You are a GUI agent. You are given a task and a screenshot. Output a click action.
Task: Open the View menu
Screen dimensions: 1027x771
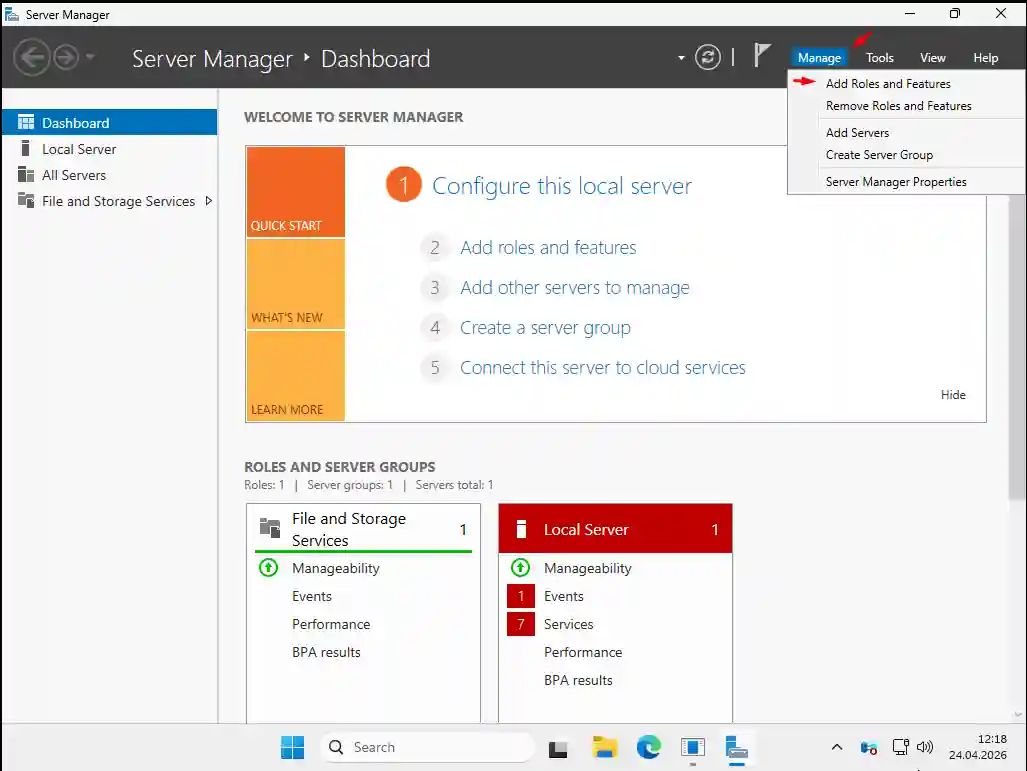click(933, 58)
